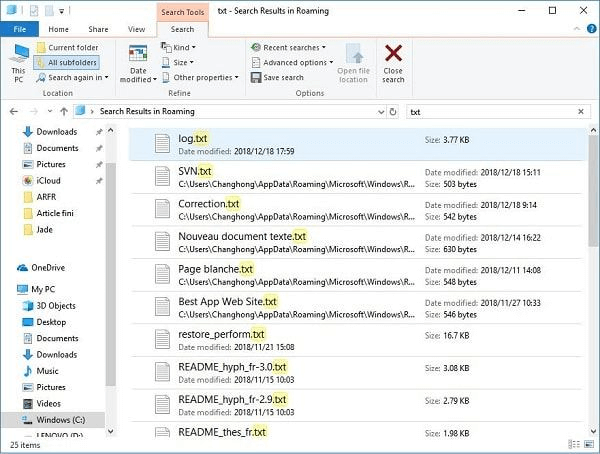Screen dimensions: 600x454
Task: Open the log.txt file icon
Action: tap(162, 143)
